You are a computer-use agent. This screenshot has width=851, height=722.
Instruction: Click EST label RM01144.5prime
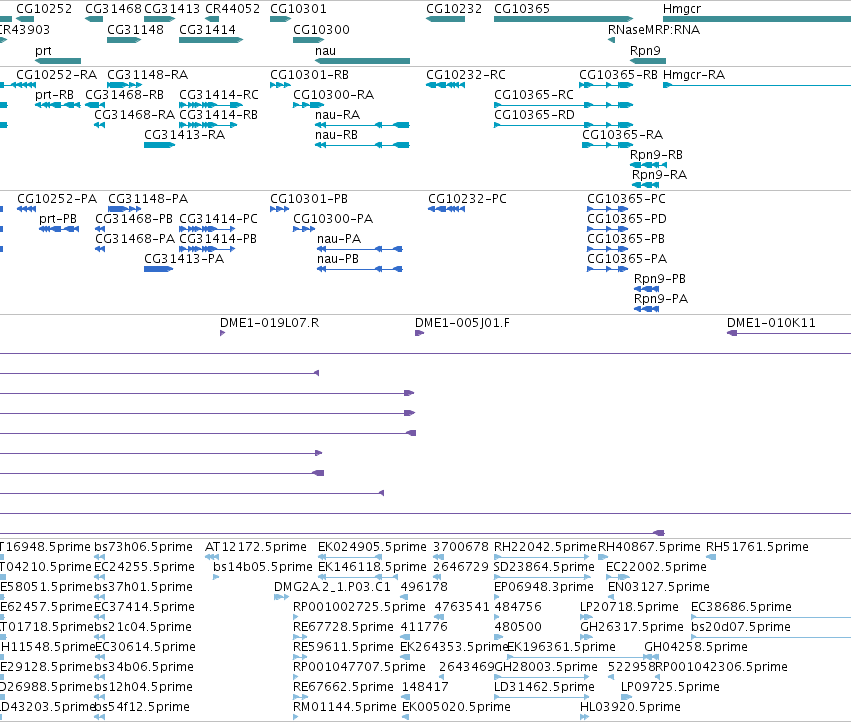(345, 707)
